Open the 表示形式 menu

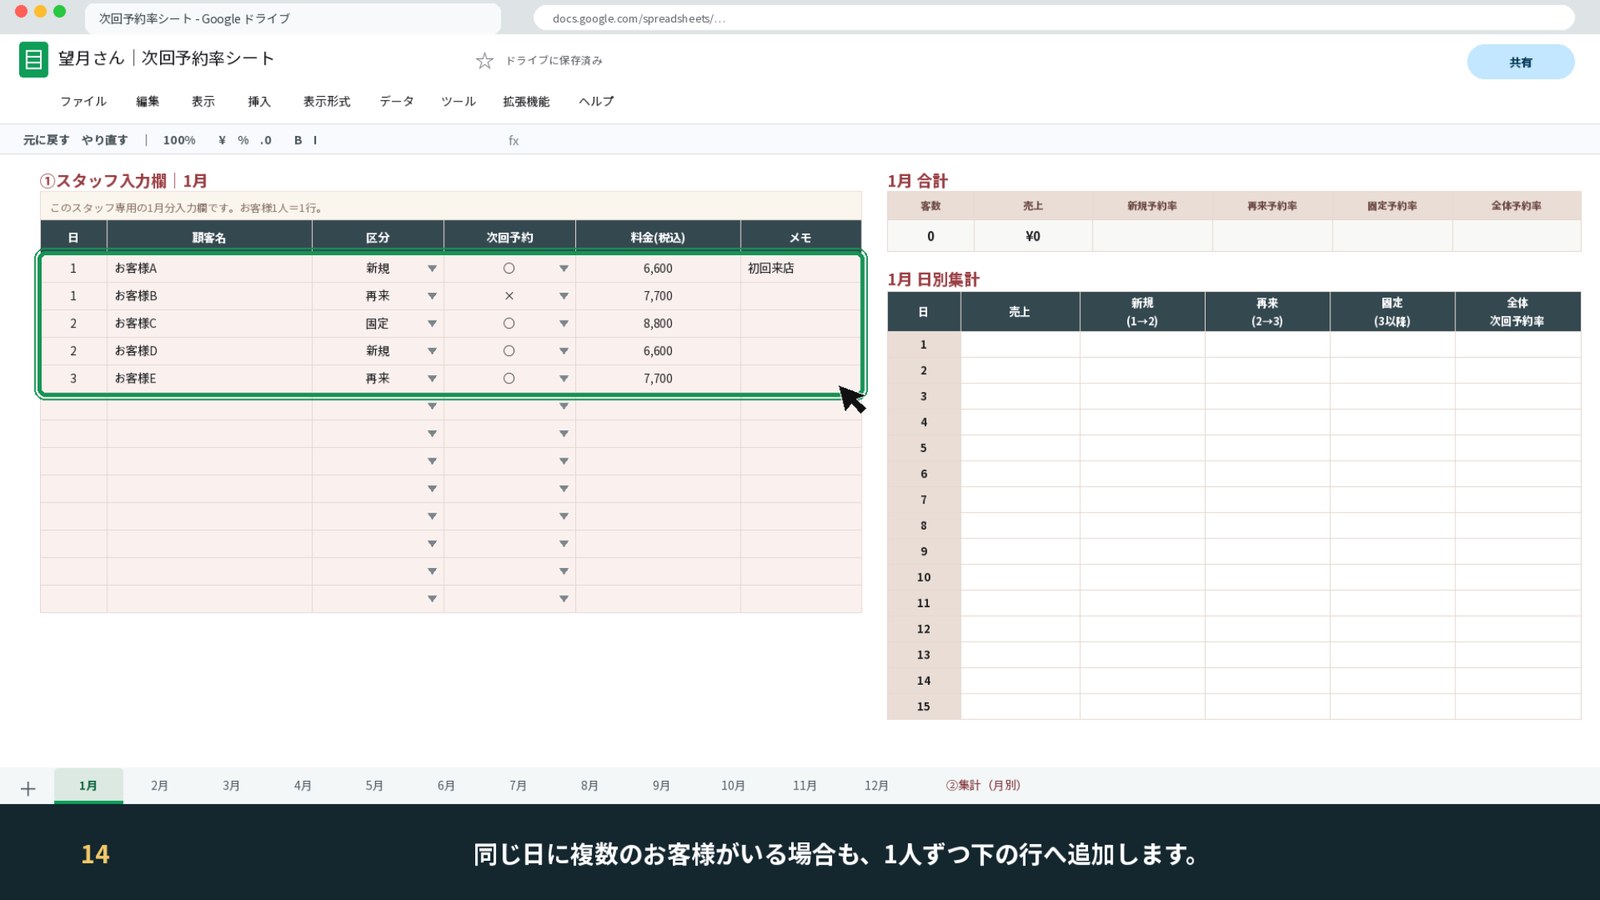tap(327, 102)
